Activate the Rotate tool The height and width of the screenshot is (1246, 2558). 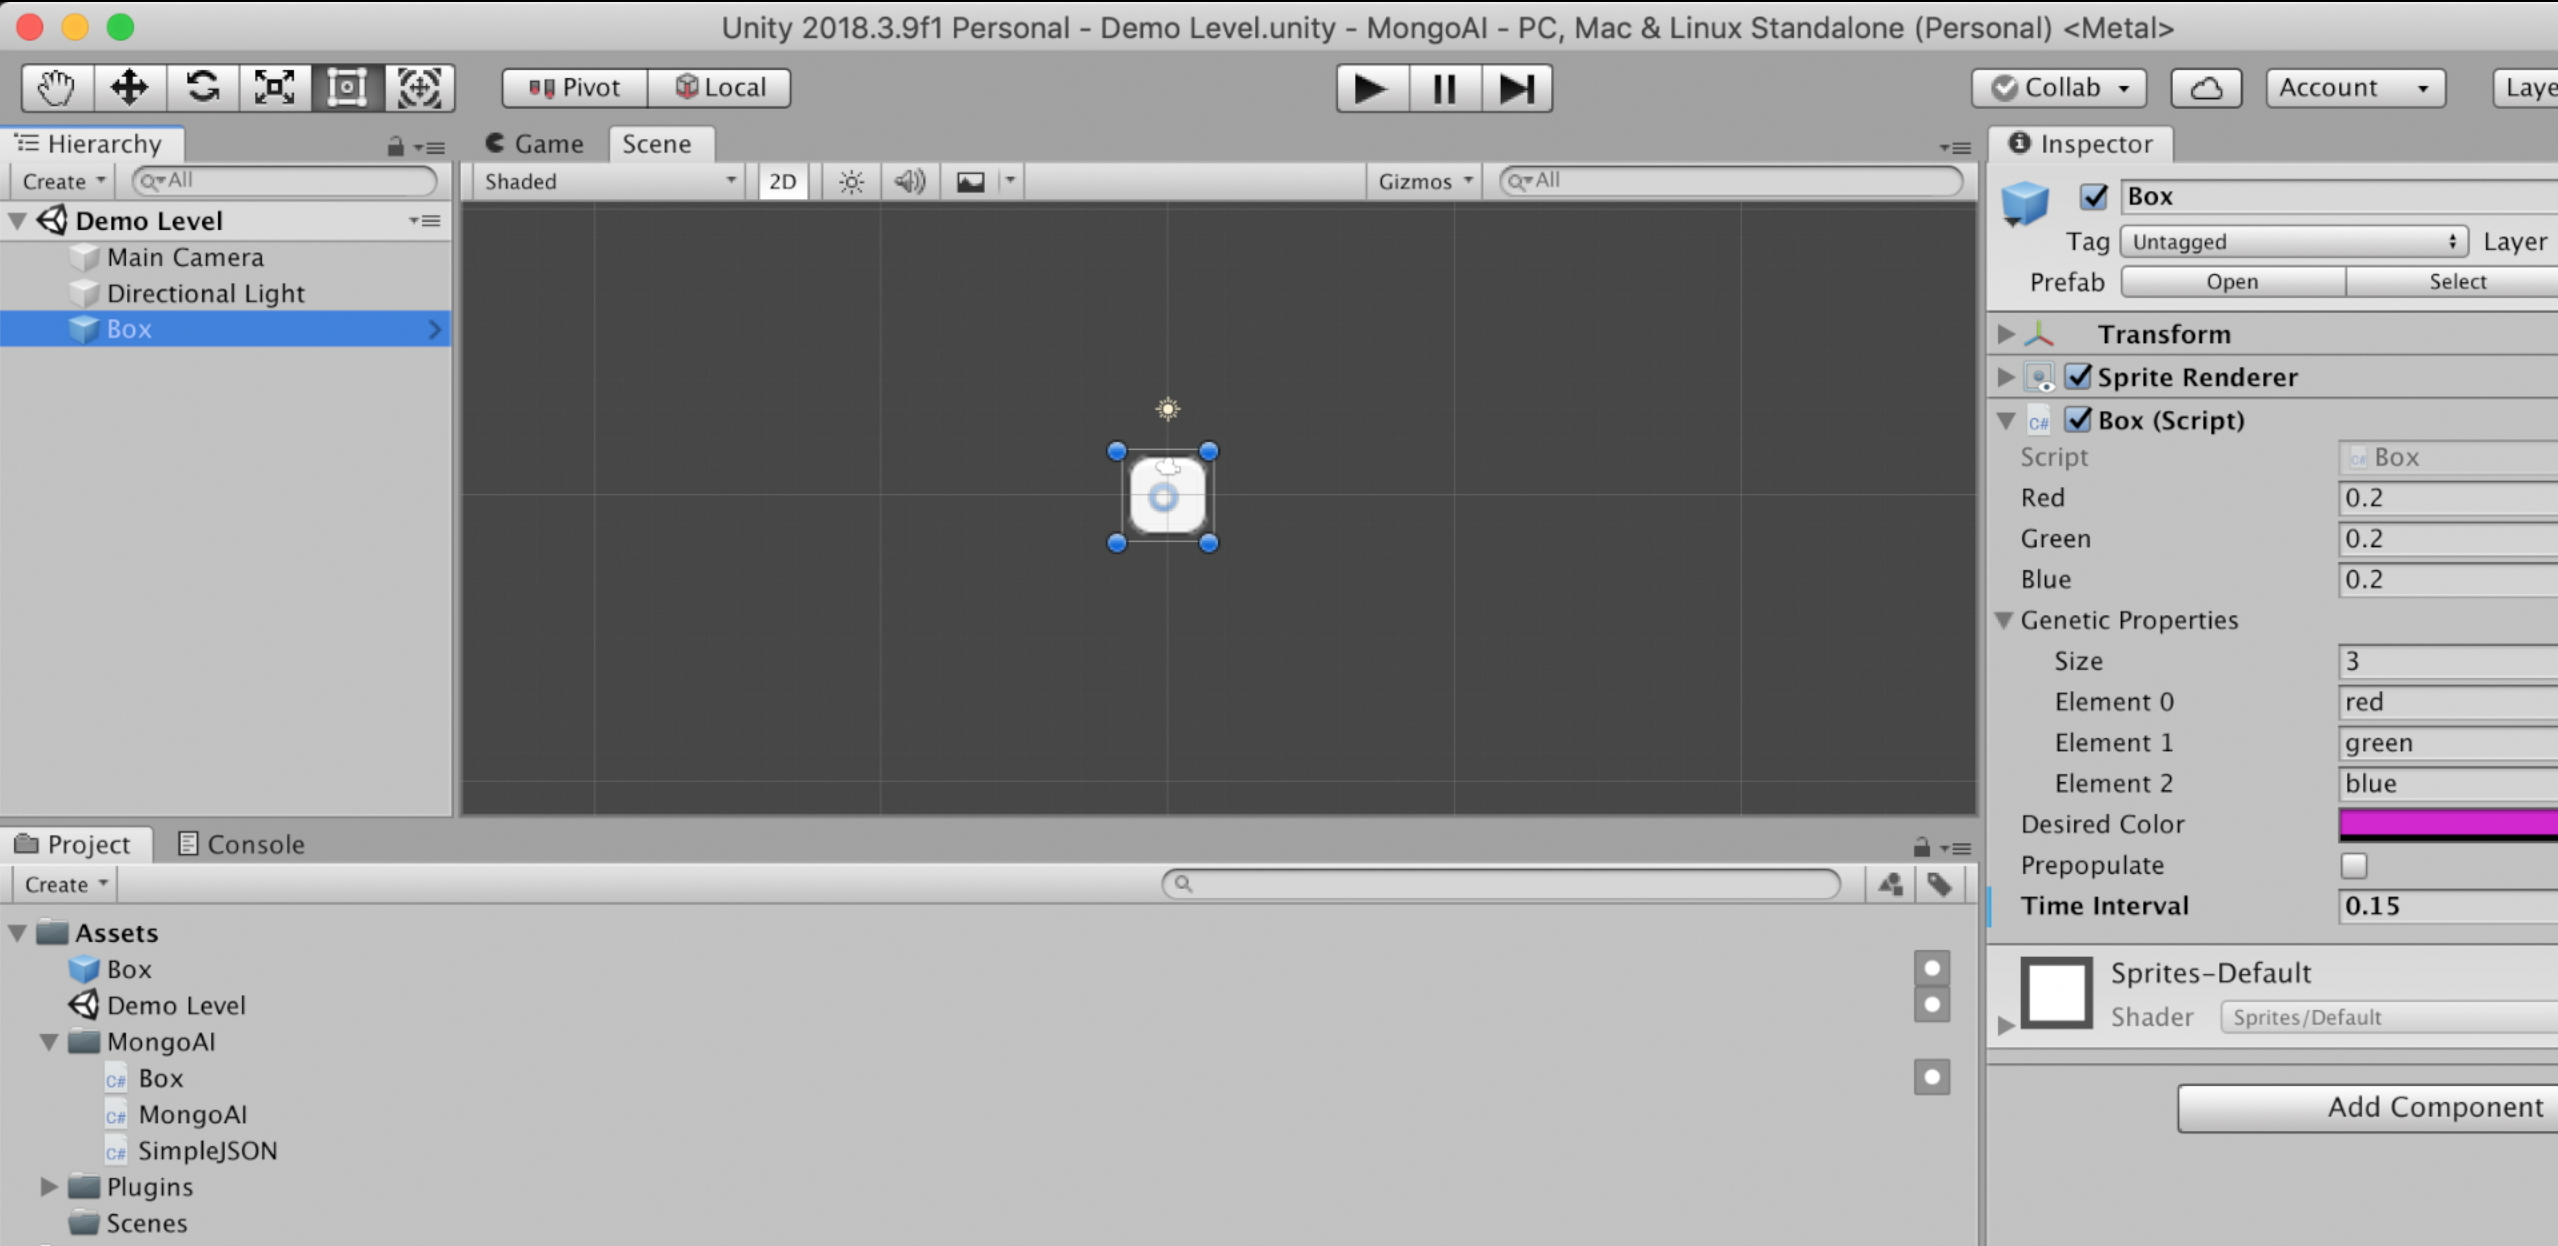(x=203, y=88)
